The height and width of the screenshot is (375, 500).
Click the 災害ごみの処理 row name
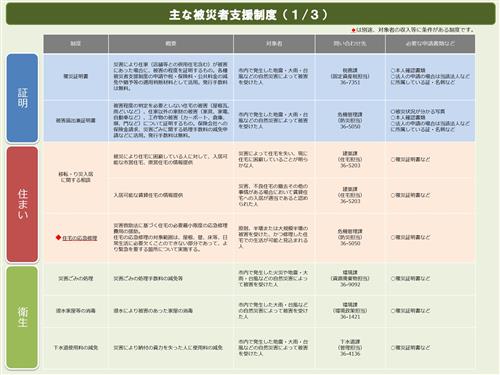tap(76, 278)
